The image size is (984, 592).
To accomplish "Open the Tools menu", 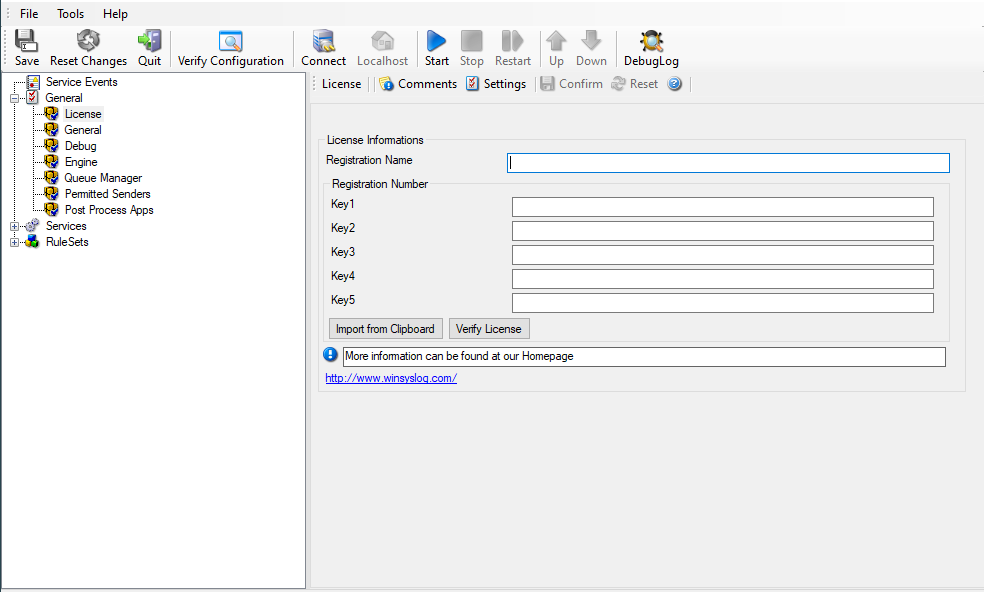I will coord(70,14).
